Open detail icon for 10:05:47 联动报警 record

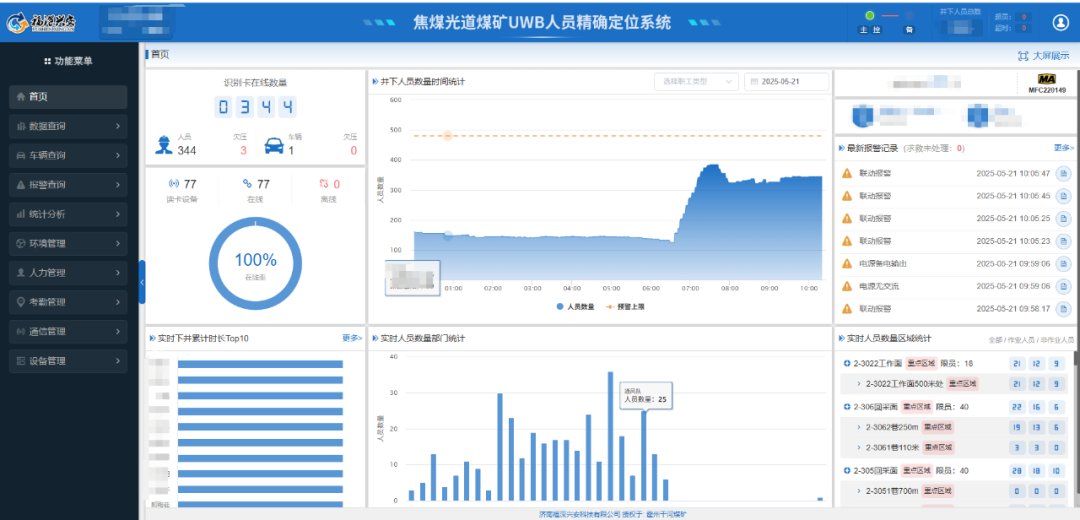[1063, 173]
